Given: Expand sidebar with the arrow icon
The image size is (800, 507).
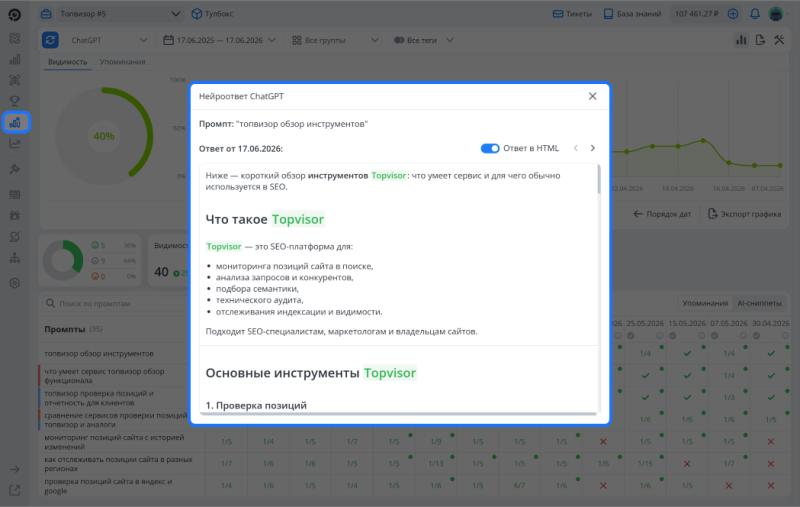Looking at the screenshot, I should coord(15,469).
